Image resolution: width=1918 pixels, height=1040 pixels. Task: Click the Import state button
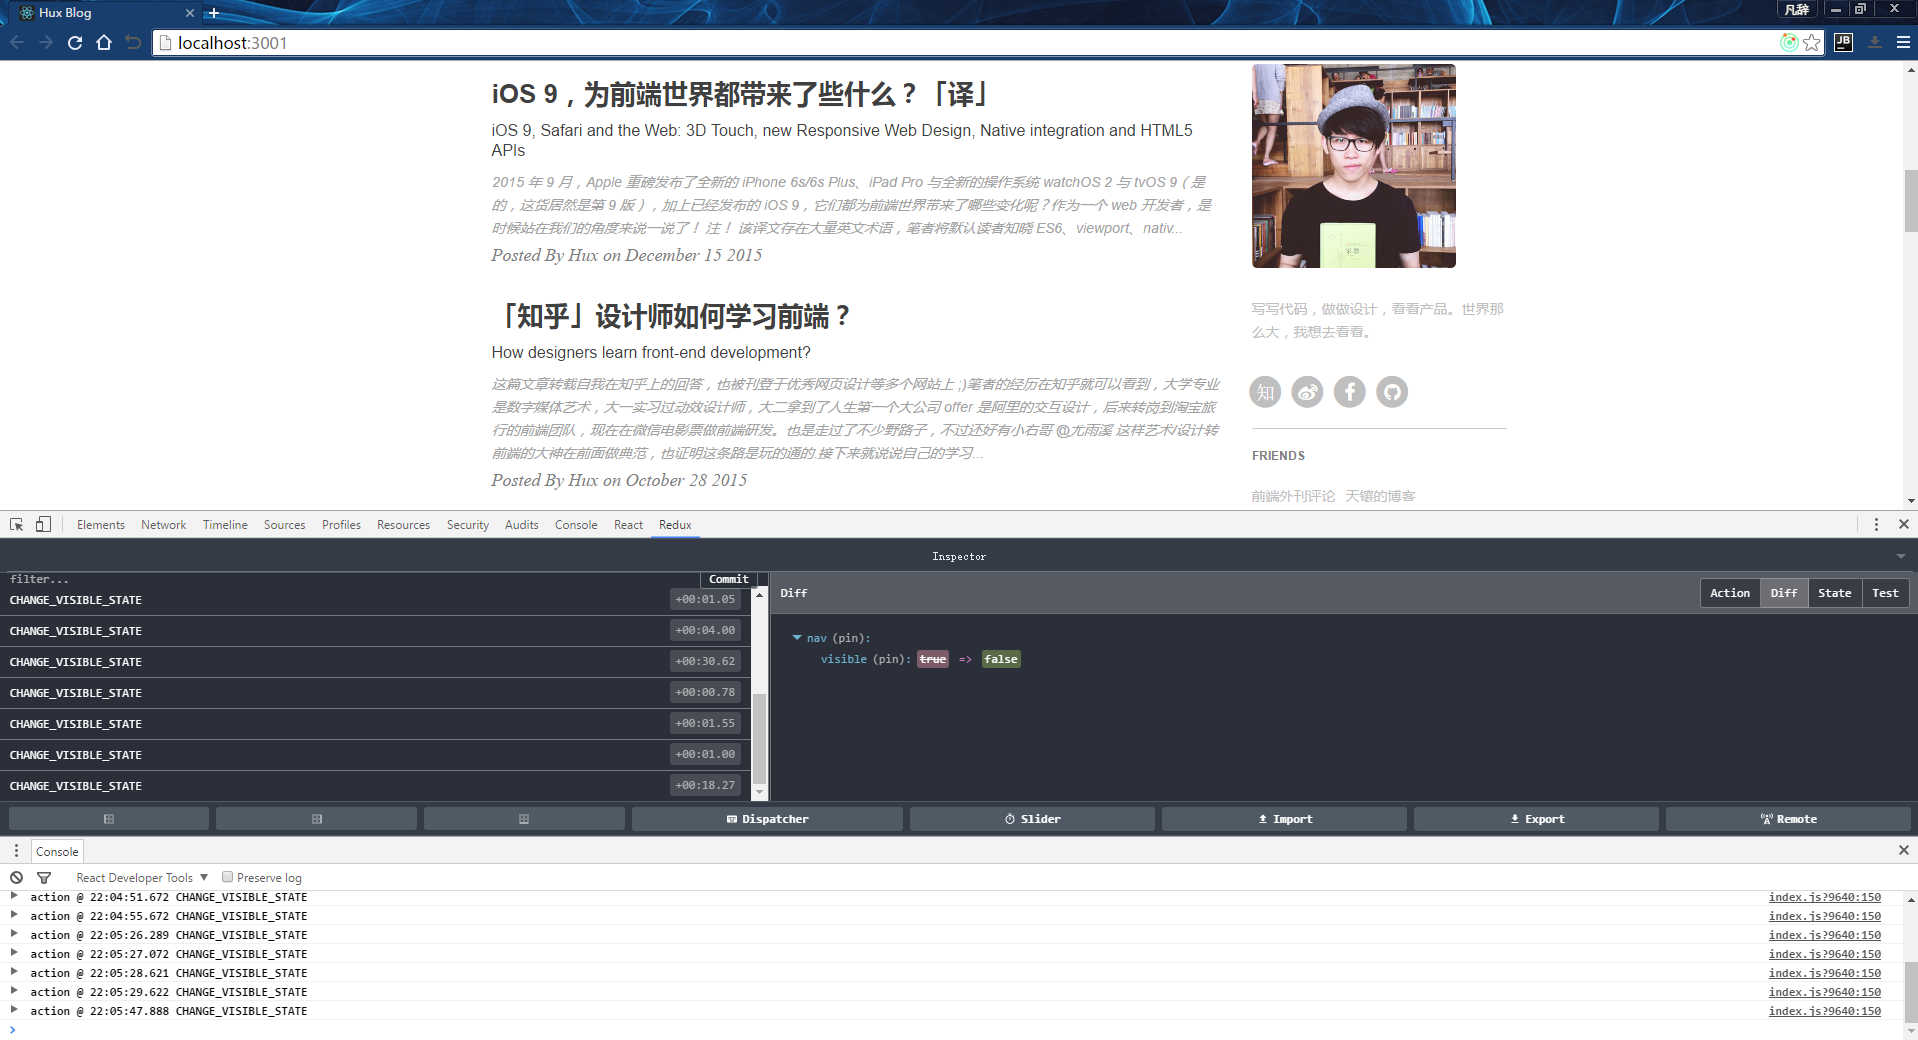coord(1284,819)
